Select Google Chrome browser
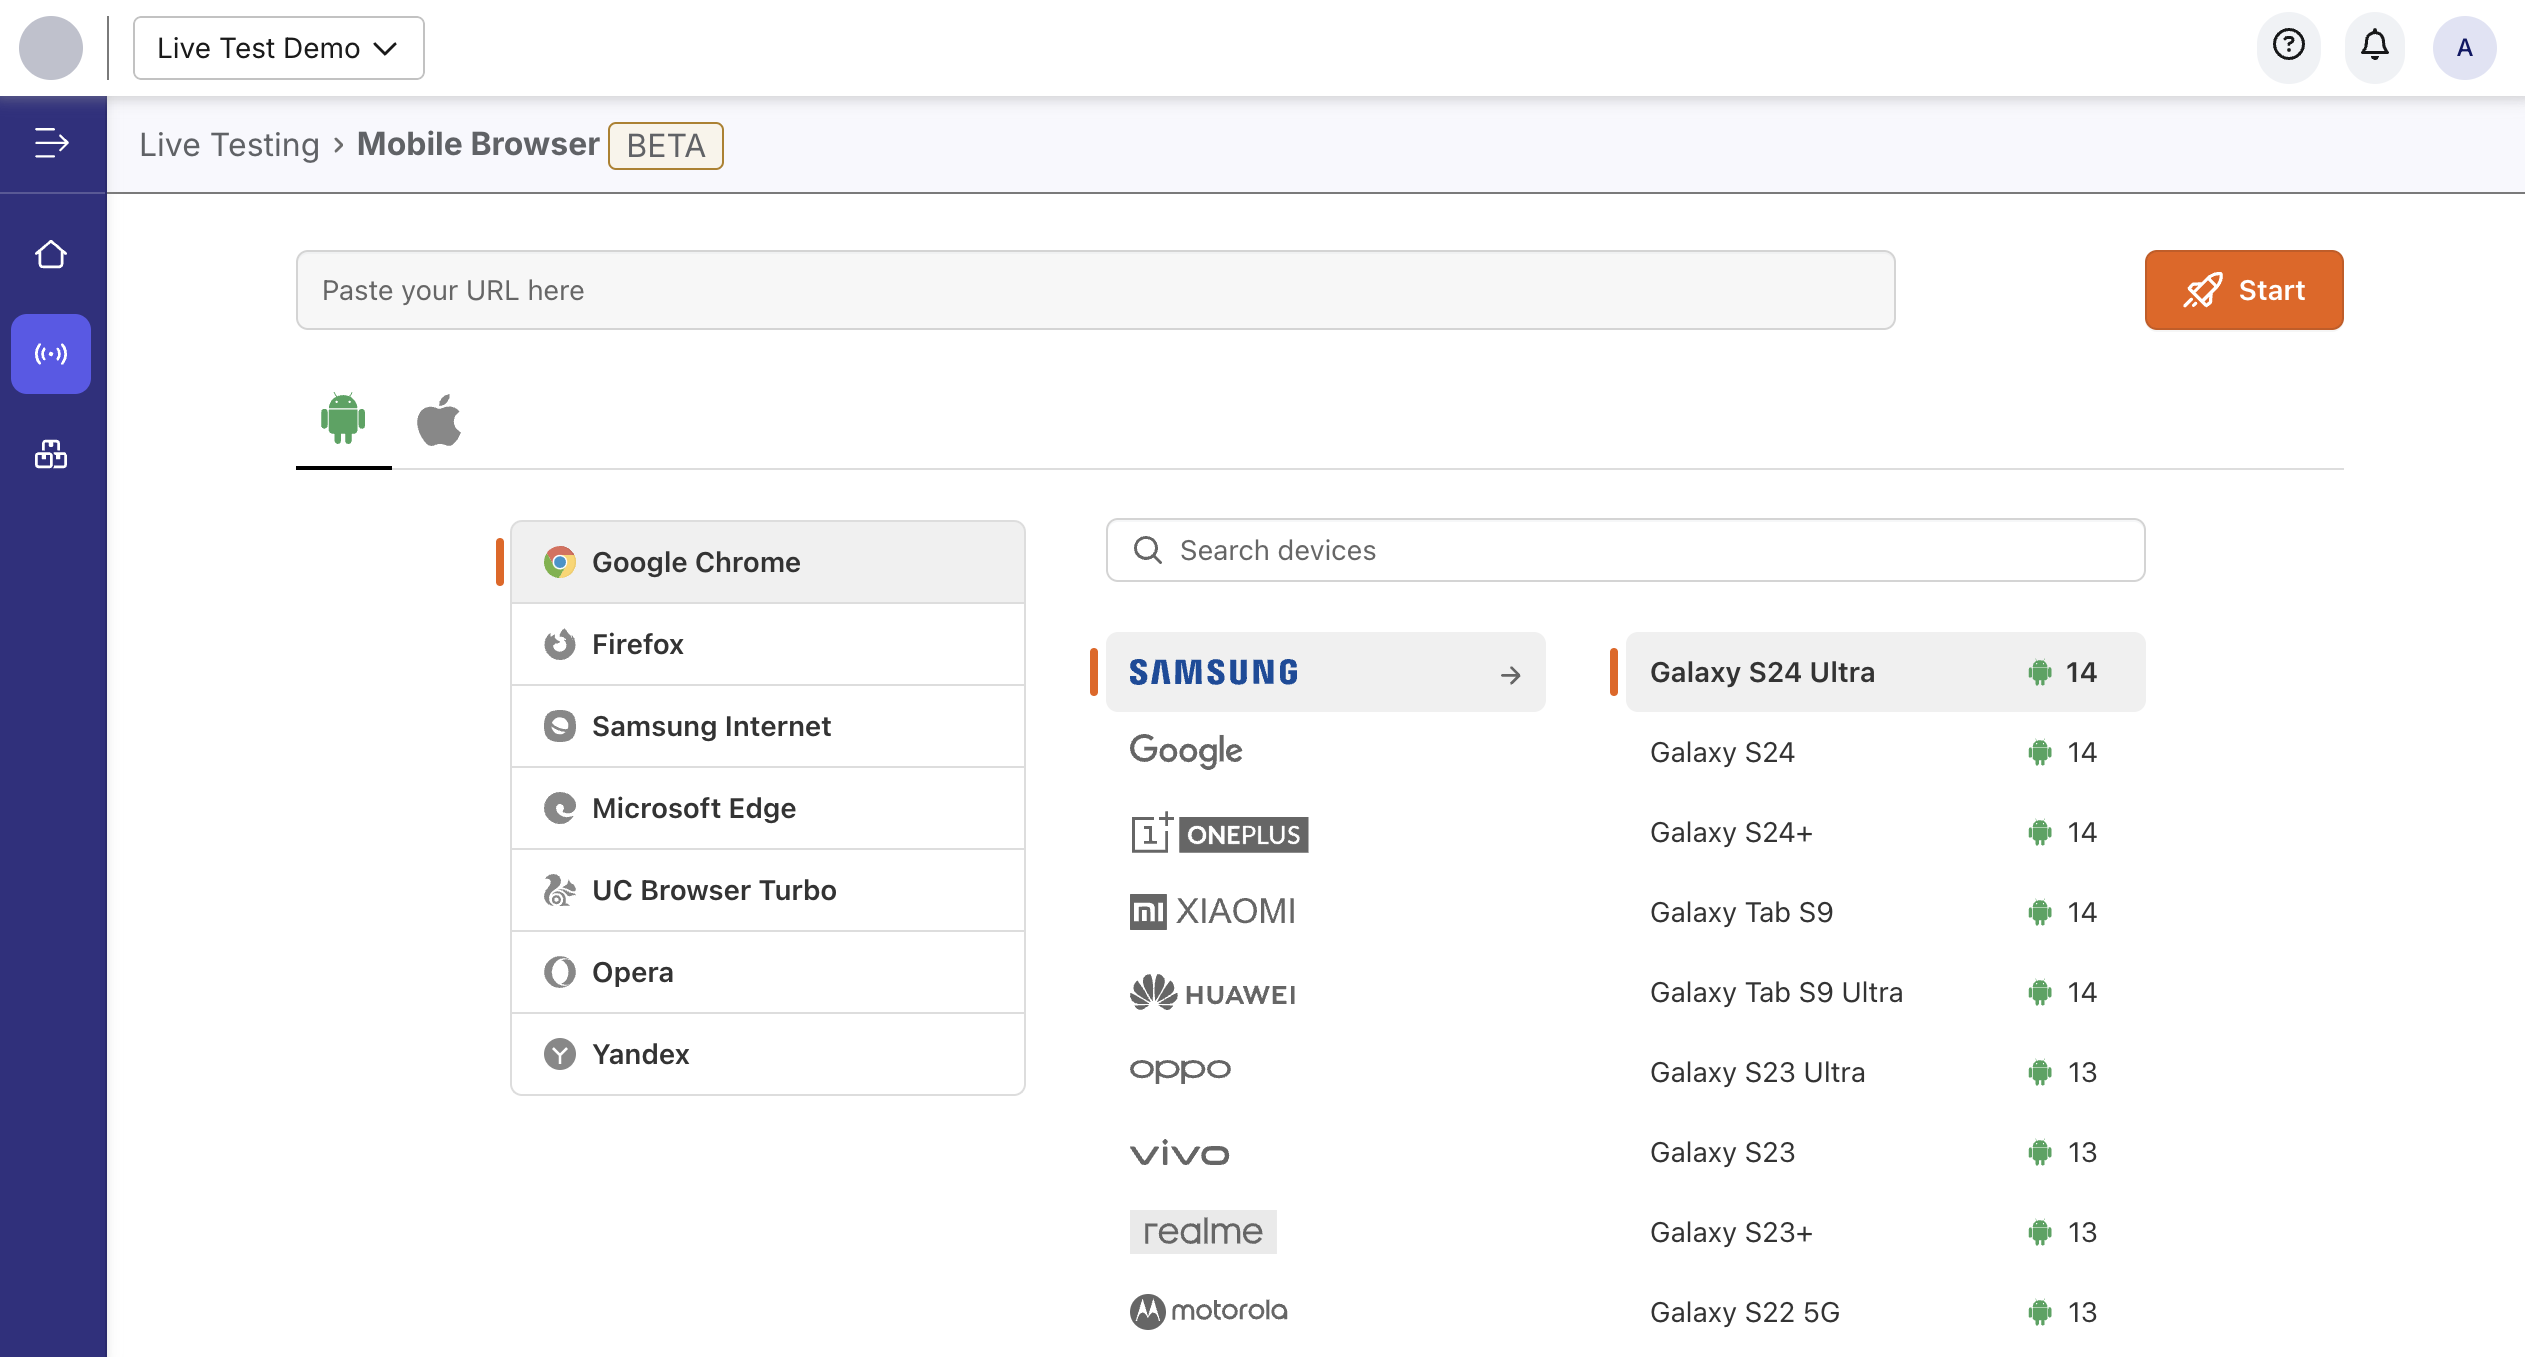2525x1357 pixels. [x=768, y=562]
